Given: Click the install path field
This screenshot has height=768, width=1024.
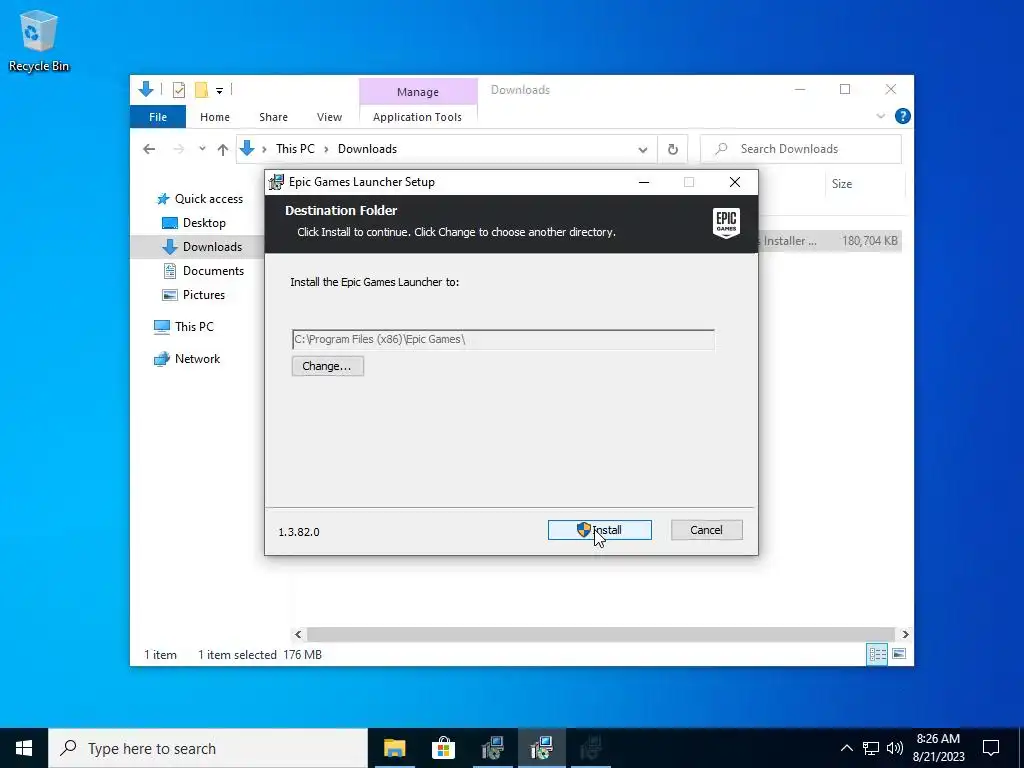Looking at the screenshot, I should point(503,340).
